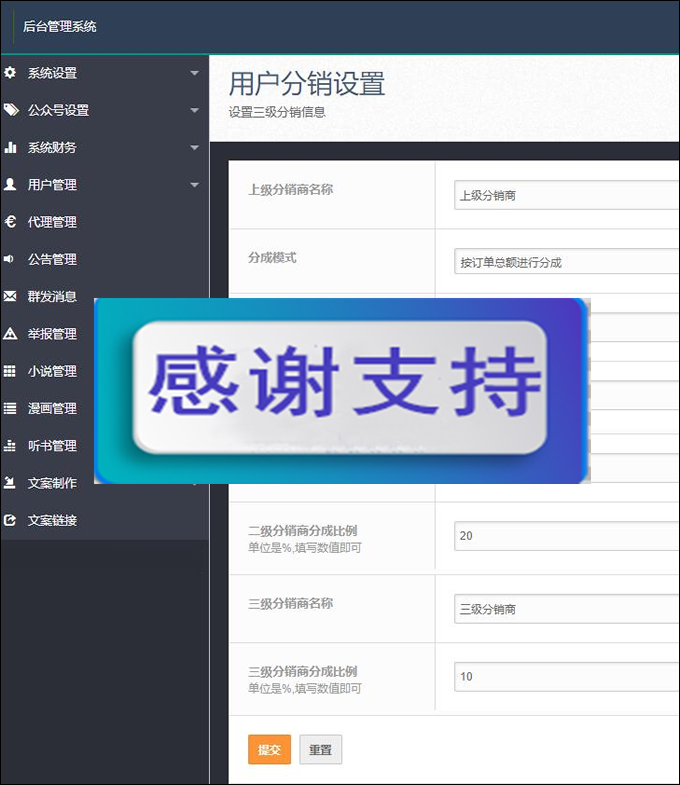Expand the 系统财务 dropdown arrow

tap(194, 148)
